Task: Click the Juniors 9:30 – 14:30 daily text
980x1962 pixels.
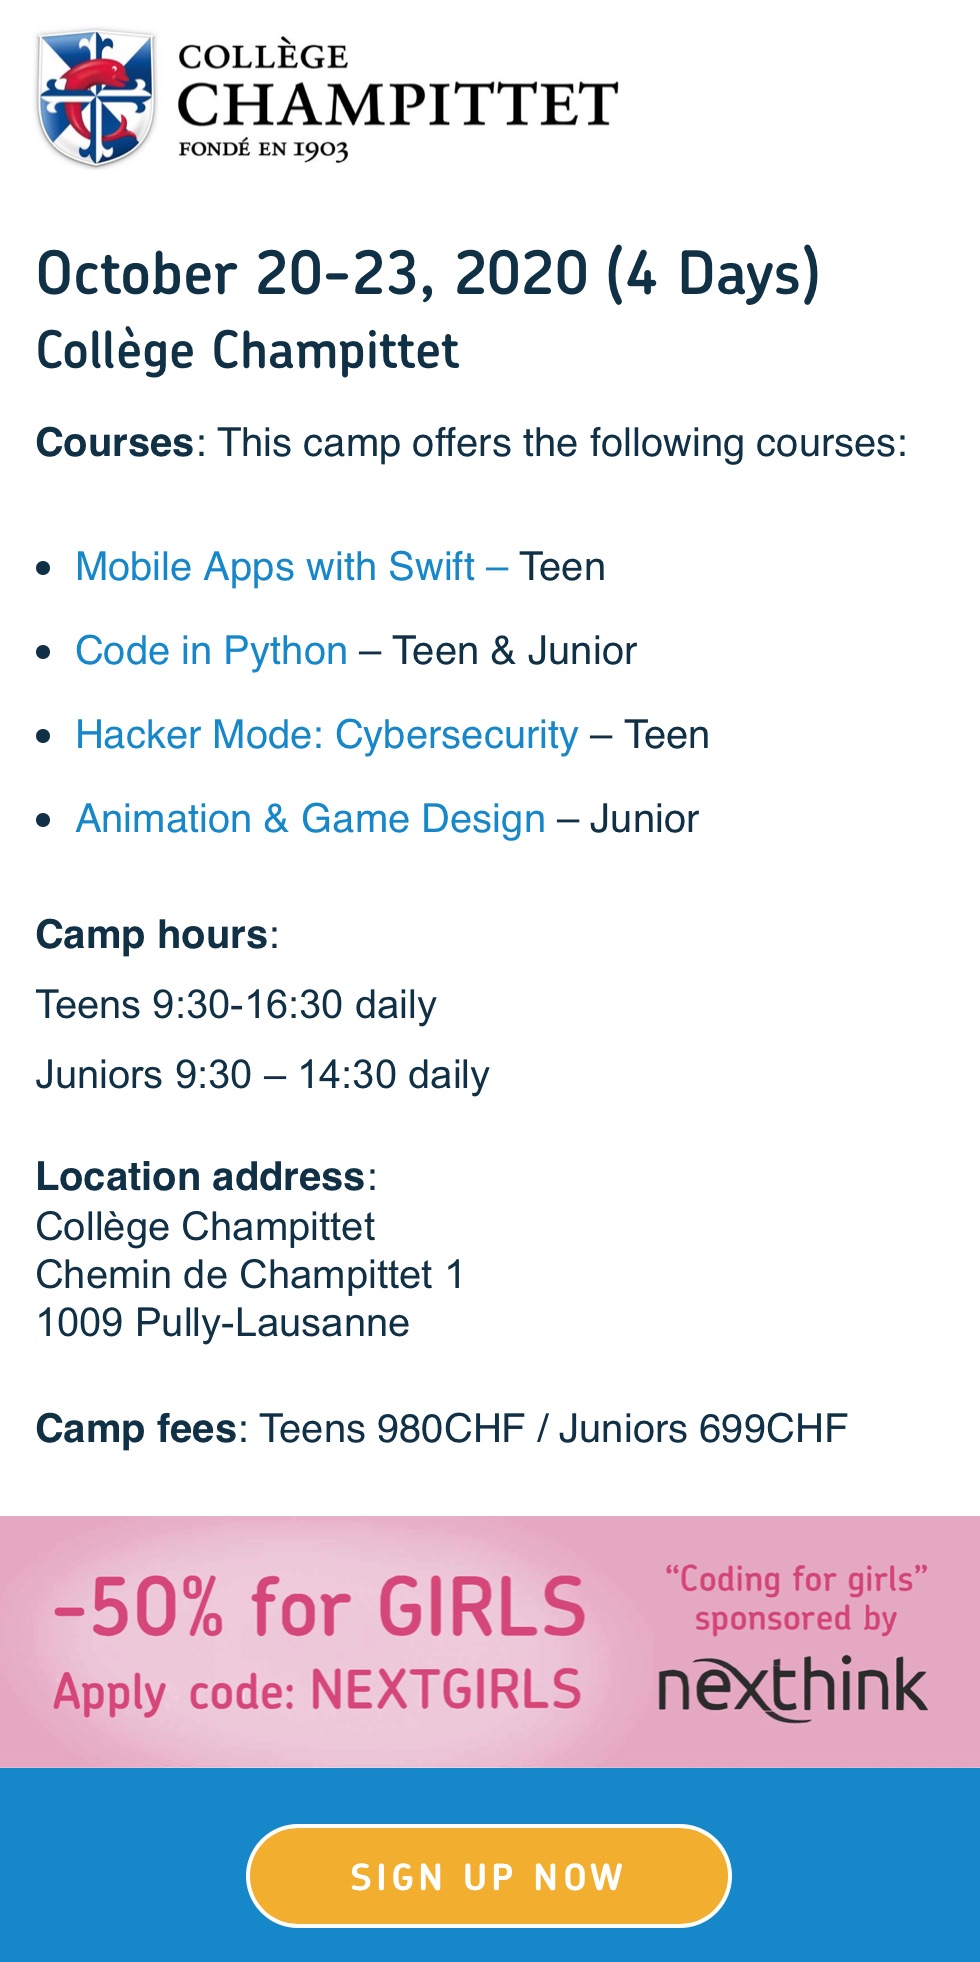Action: tap(263, 1075)
